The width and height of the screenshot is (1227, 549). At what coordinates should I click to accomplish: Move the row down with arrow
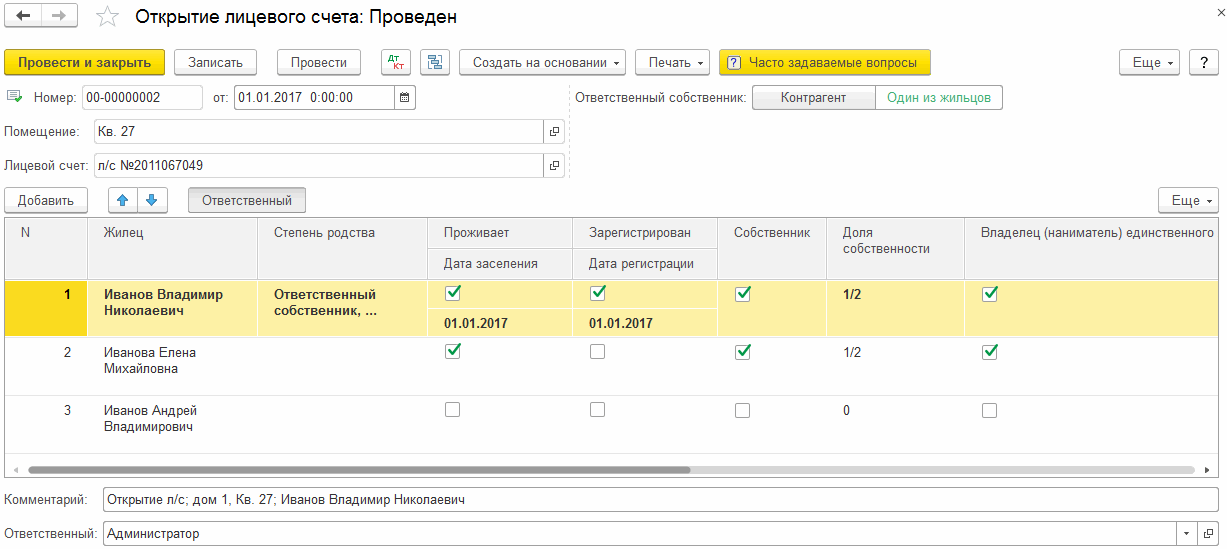(x=152, y=200)
